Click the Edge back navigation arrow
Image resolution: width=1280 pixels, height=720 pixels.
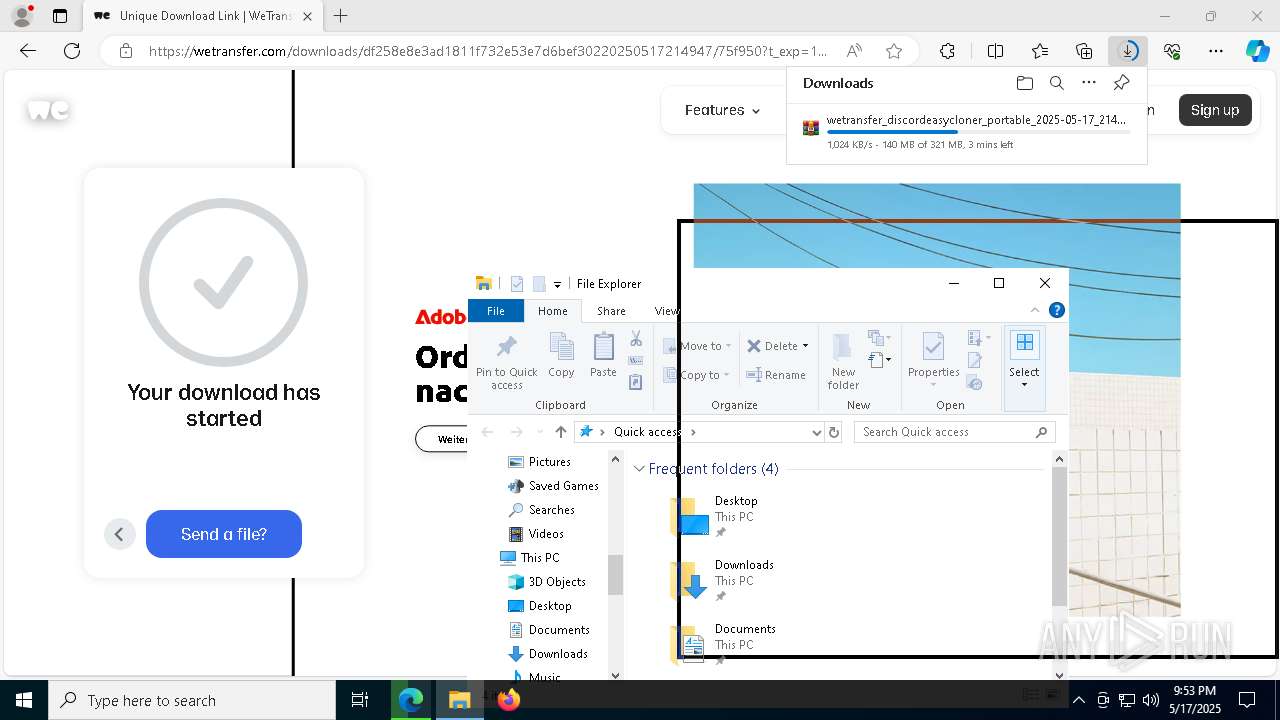tap(28, 51)
